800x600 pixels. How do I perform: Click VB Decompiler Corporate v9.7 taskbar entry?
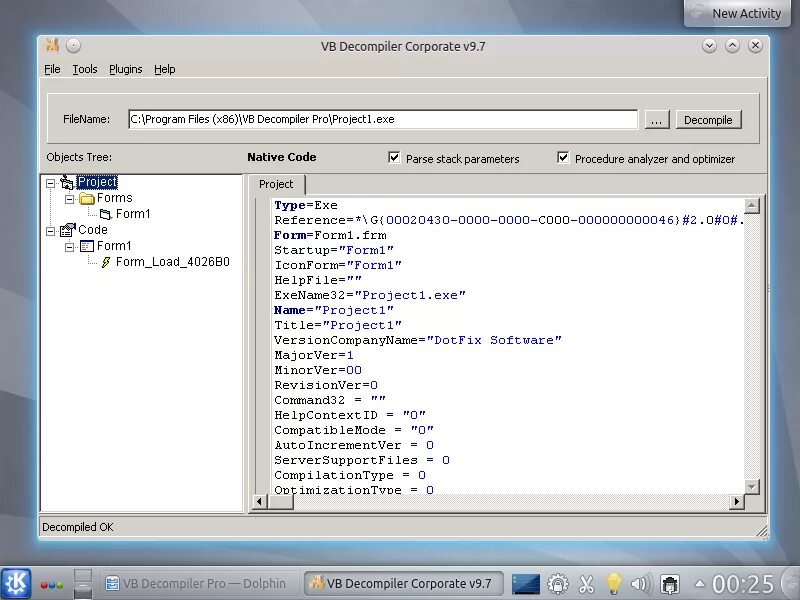[x=404, y=583]
